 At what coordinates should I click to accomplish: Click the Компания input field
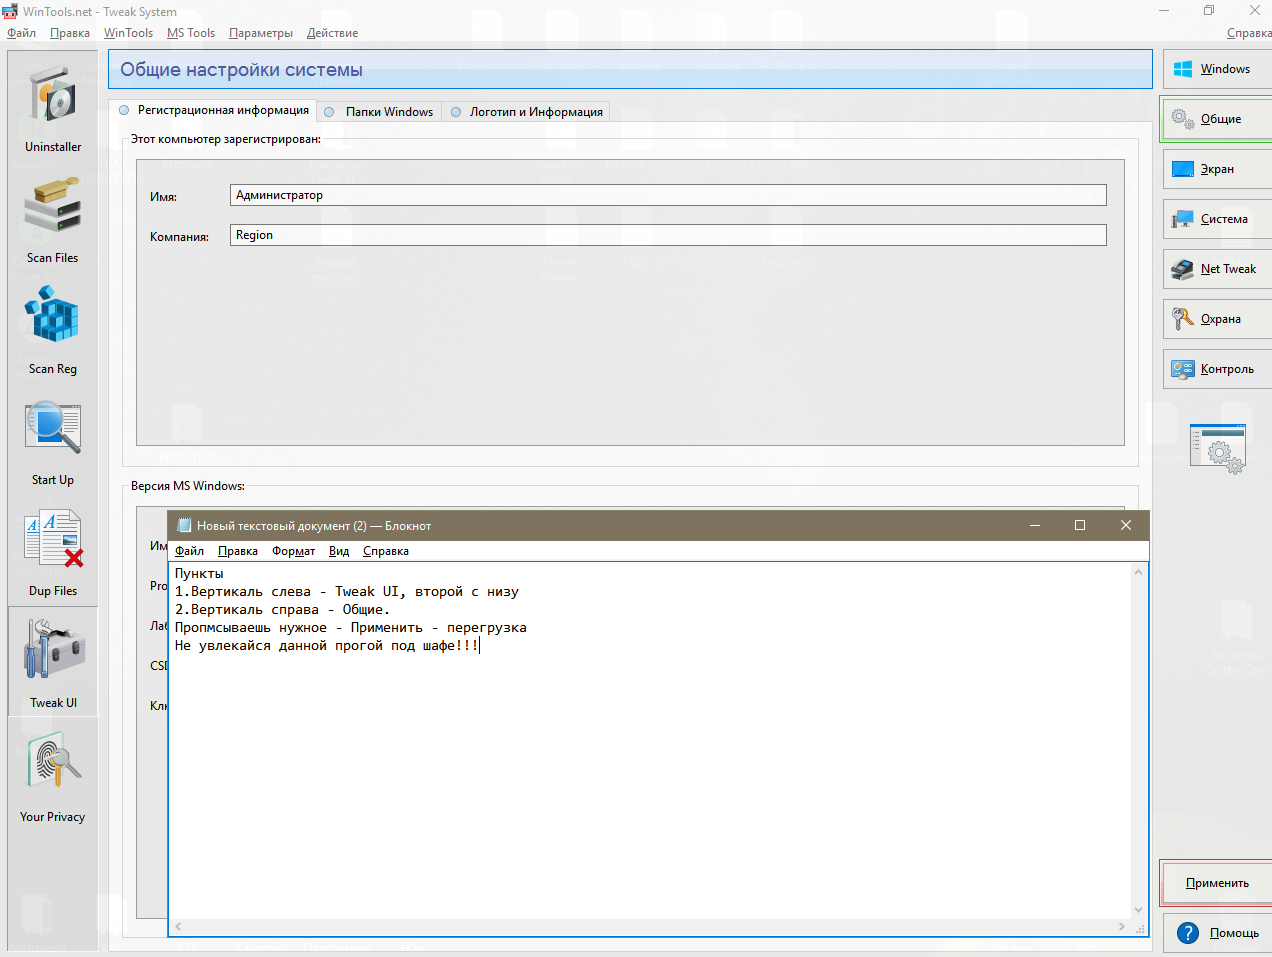tap(668, 235)
